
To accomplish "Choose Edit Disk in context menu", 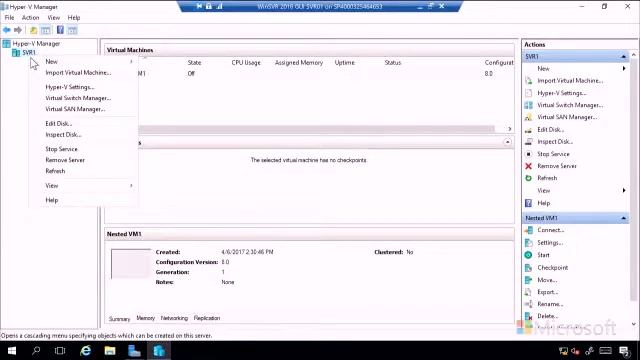I will [84, 123].
